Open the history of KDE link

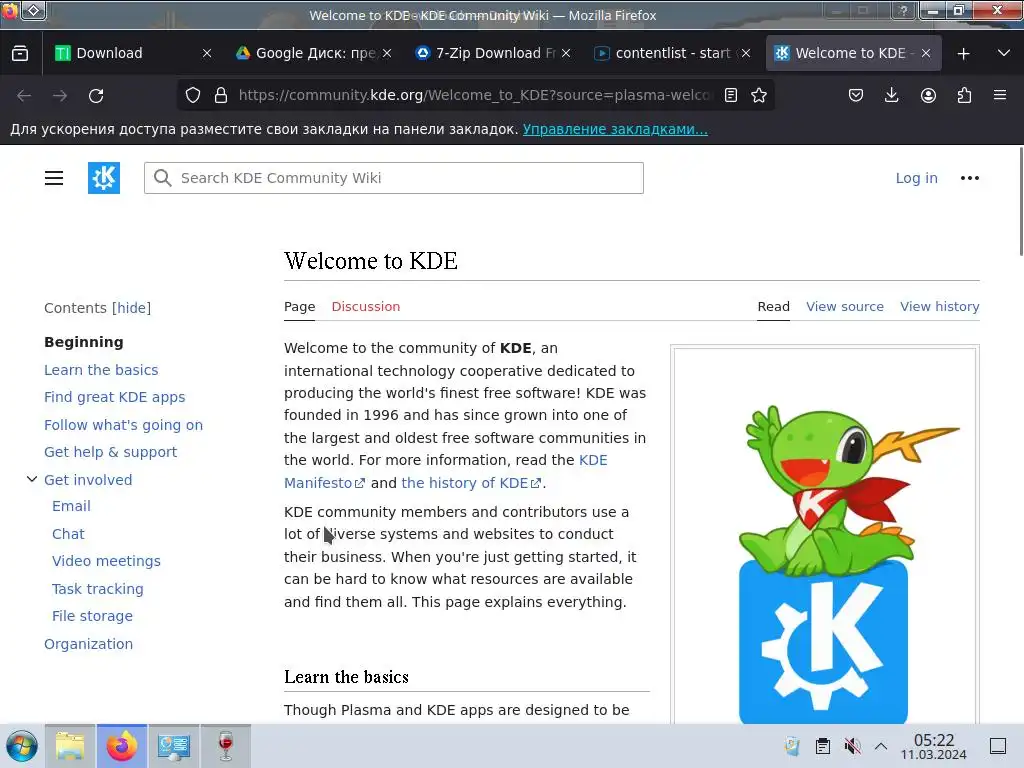point(471,483)
